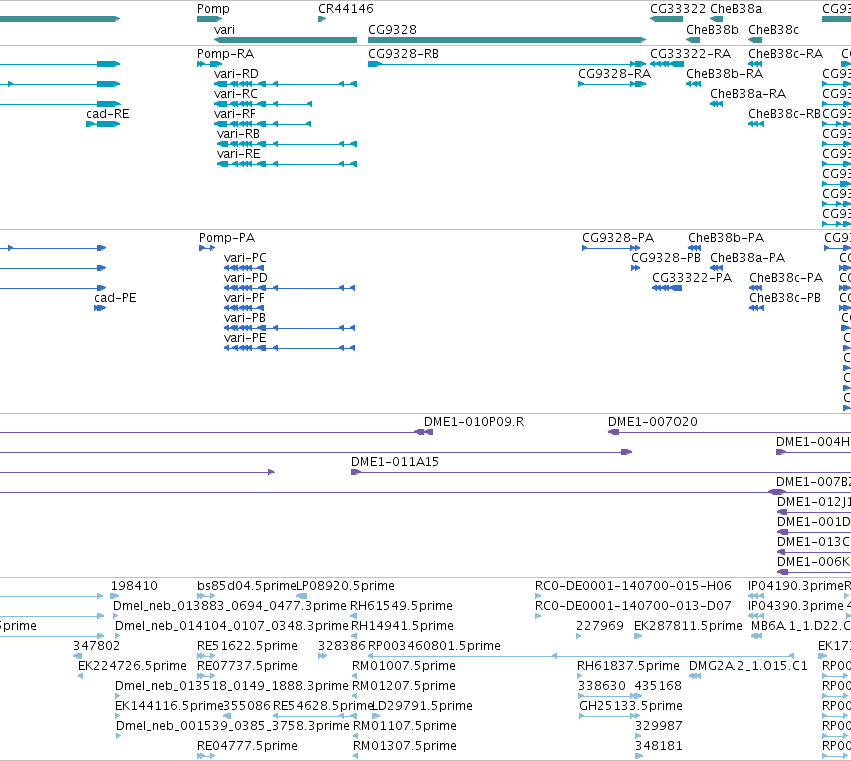The width and height of the screenshot is (851, 761).
Task: Click protein vari-PC
Action: pyautogui.click(x=245, y=258)
